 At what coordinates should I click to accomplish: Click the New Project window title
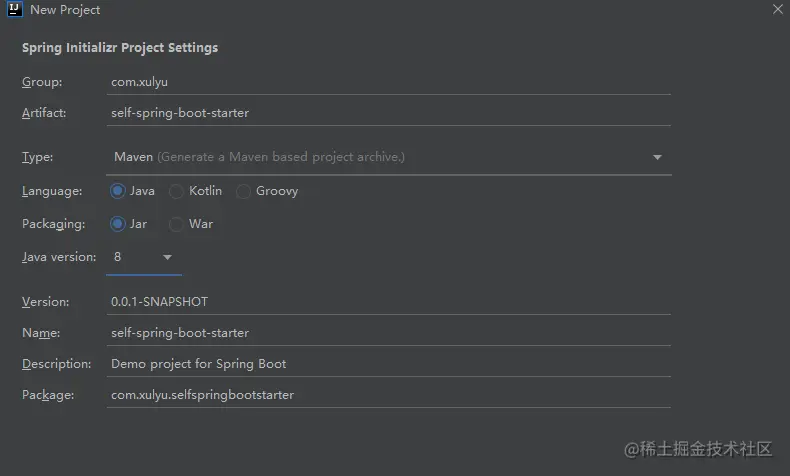65,10
